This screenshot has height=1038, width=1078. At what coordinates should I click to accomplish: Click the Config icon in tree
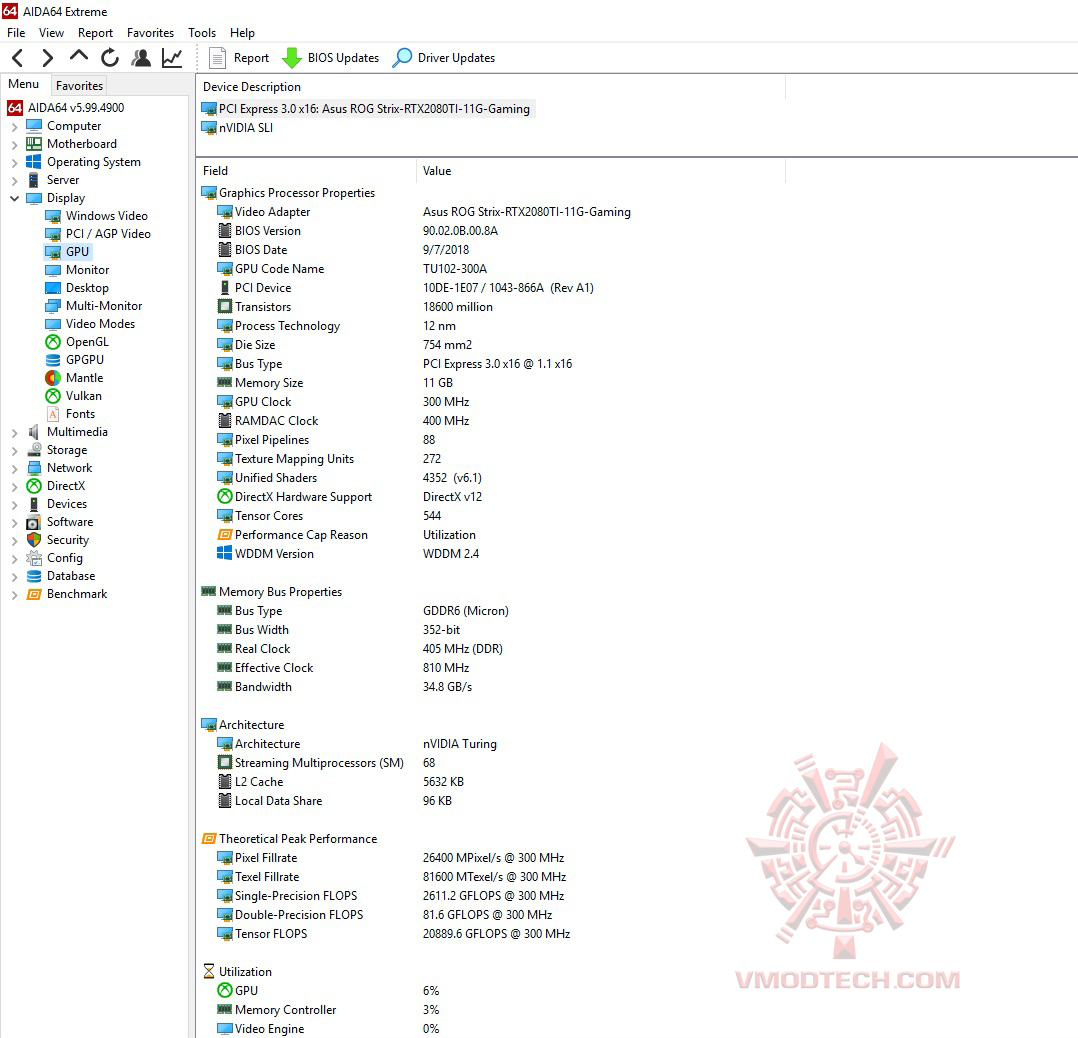34,558
